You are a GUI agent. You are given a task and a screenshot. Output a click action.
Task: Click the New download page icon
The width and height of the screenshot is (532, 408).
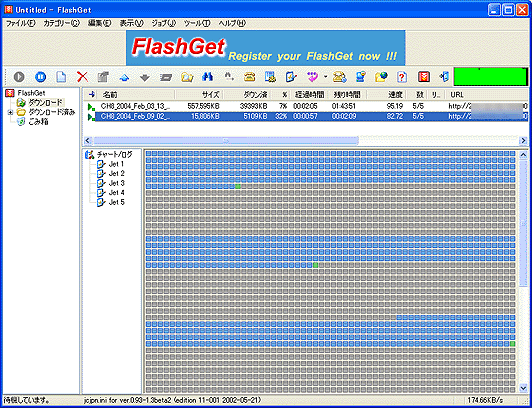61,77
